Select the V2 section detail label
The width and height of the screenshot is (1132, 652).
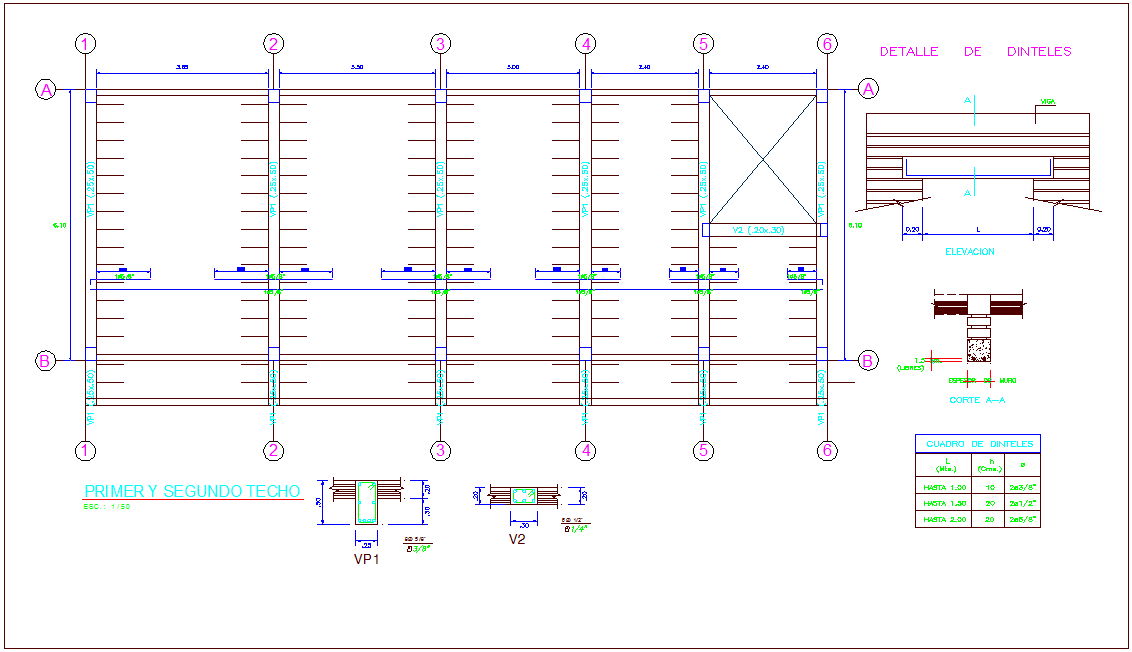517,539
